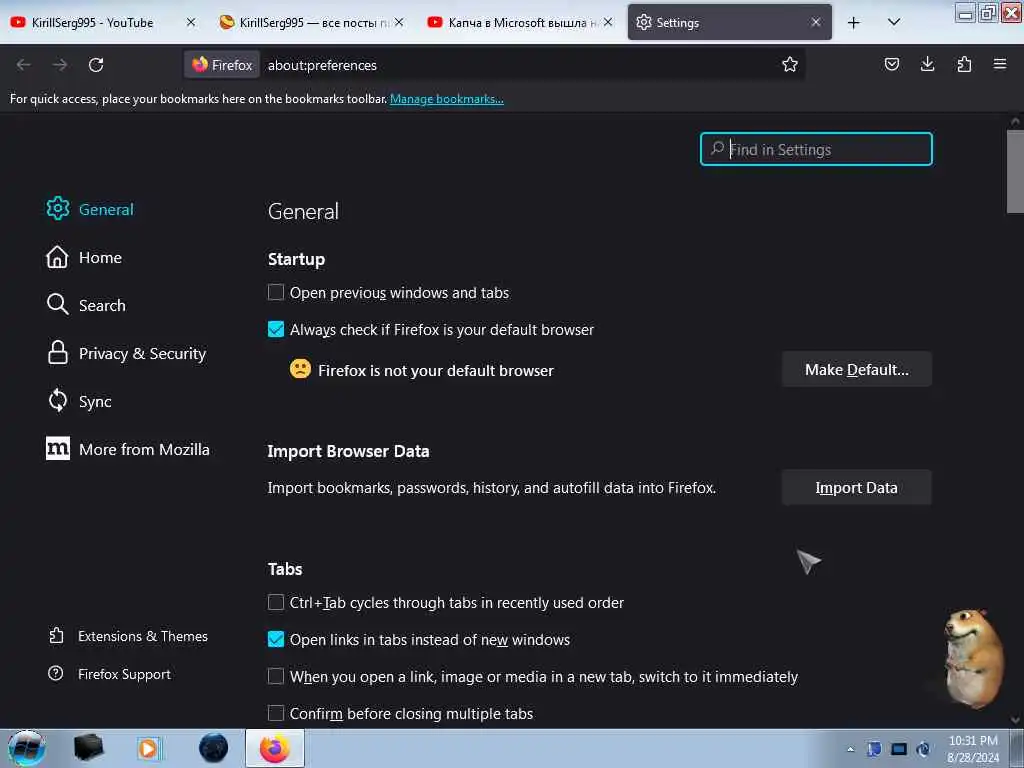
Task: Enable Open previous windows and tabs
Action: (276, 292)
